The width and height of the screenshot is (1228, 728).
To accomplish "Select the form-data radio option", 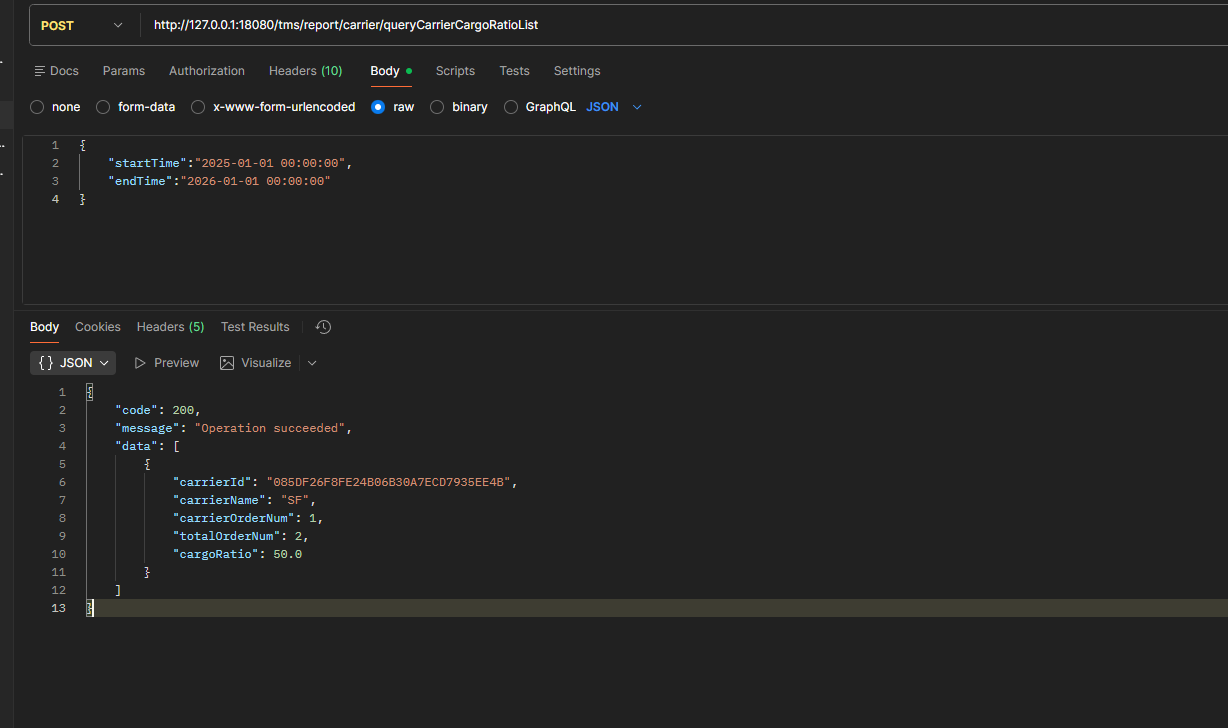I will coord(103,107).
